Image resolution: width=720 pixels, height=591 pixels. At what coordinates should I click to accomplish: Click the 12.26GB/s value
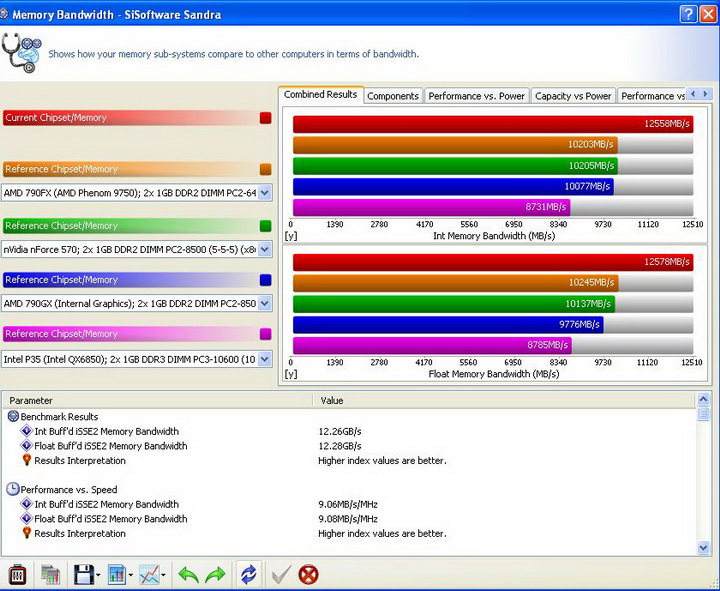click(340, 432)
